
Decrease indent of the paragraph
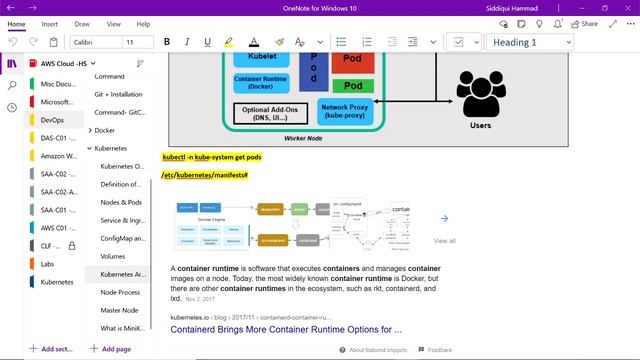(x=392, y=42)
